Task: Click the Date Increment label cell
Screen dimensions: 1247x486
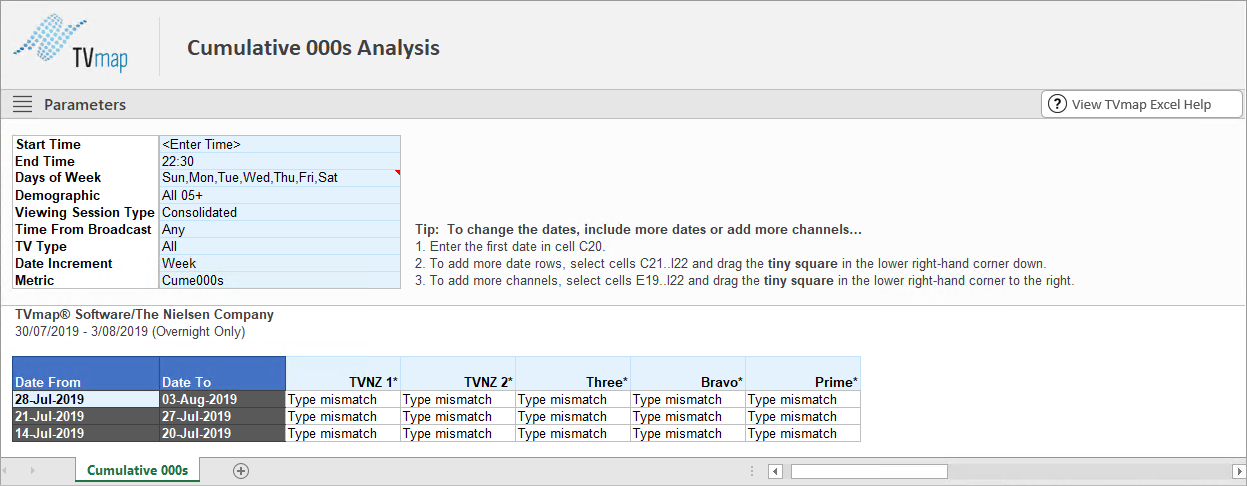Action: click(x=86, y=263)
